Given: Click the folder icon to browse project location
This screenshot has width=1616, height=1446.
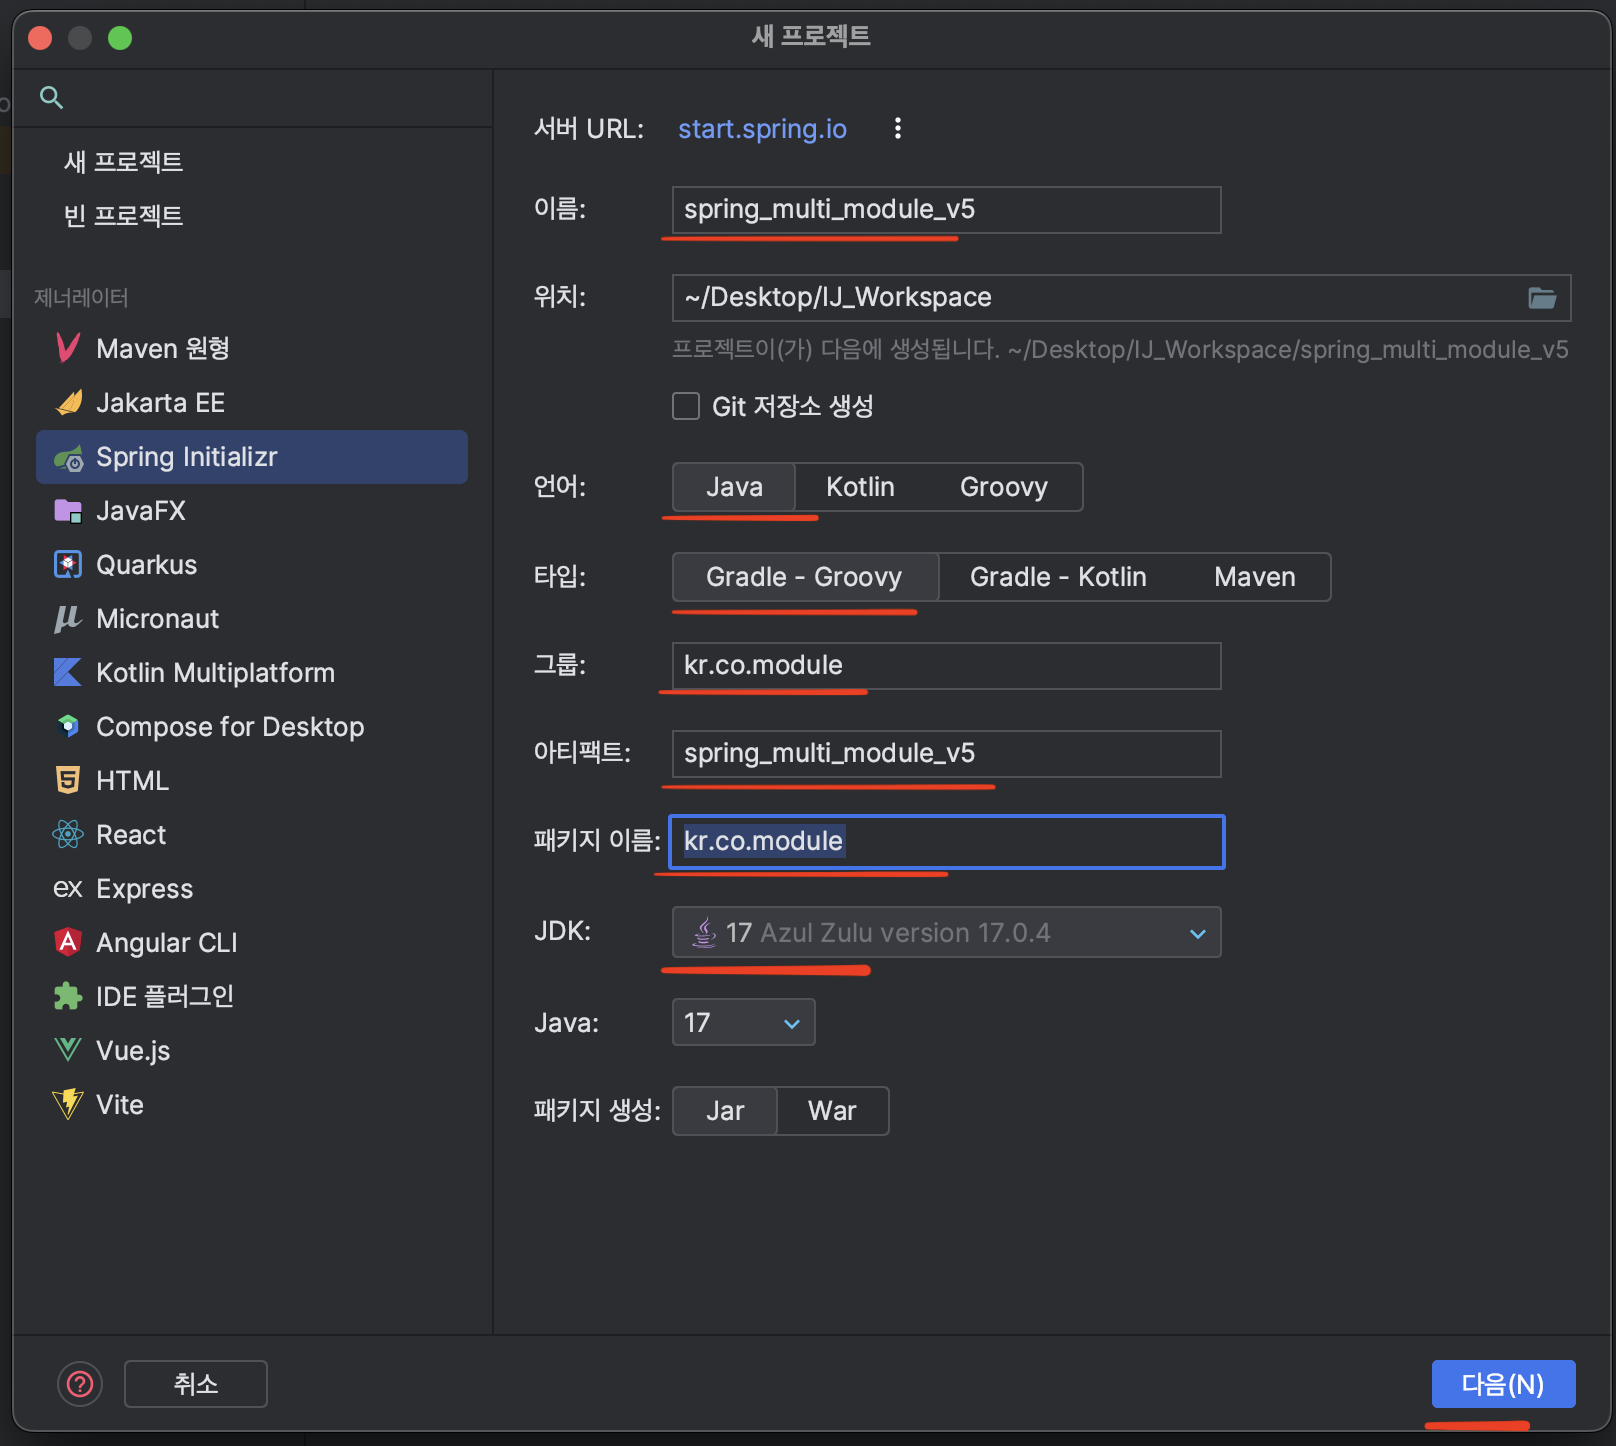Looking at the screenshot, I should pyautogui.click(x=1543, y=297).
